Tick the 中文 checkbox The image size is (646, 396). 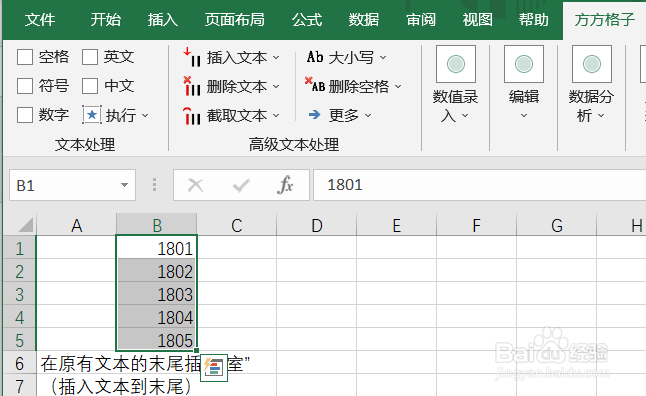tap(90, 86)
